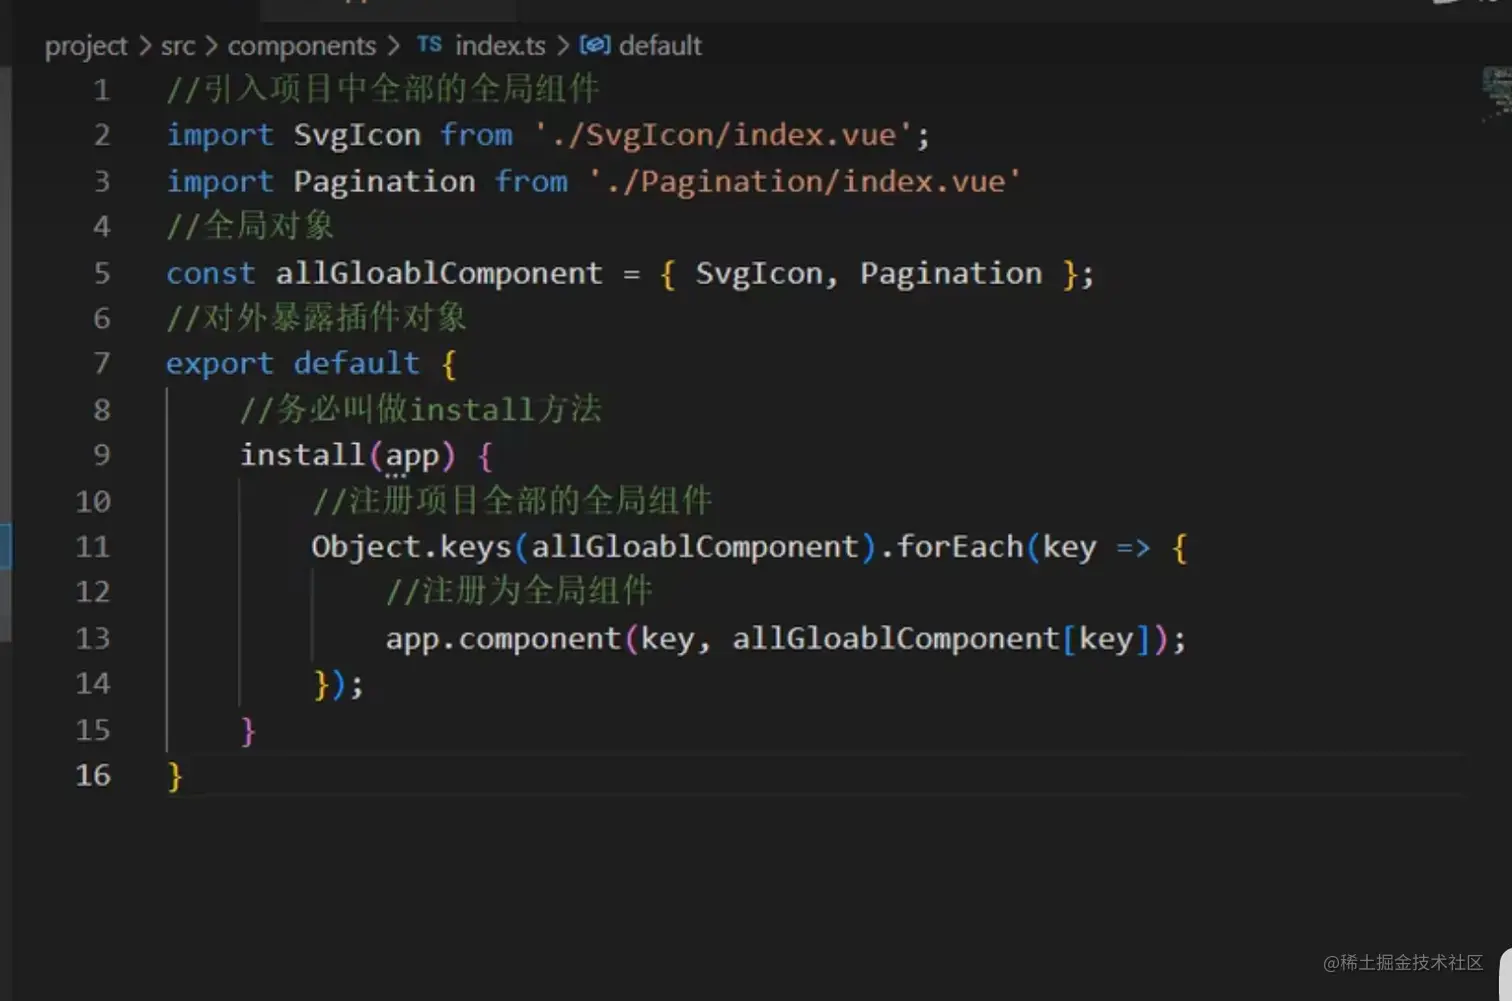Viewport: 1512px width, 1001px height.
Task: Click the 'default' keyword on line 7
Action: pos(357,363)
